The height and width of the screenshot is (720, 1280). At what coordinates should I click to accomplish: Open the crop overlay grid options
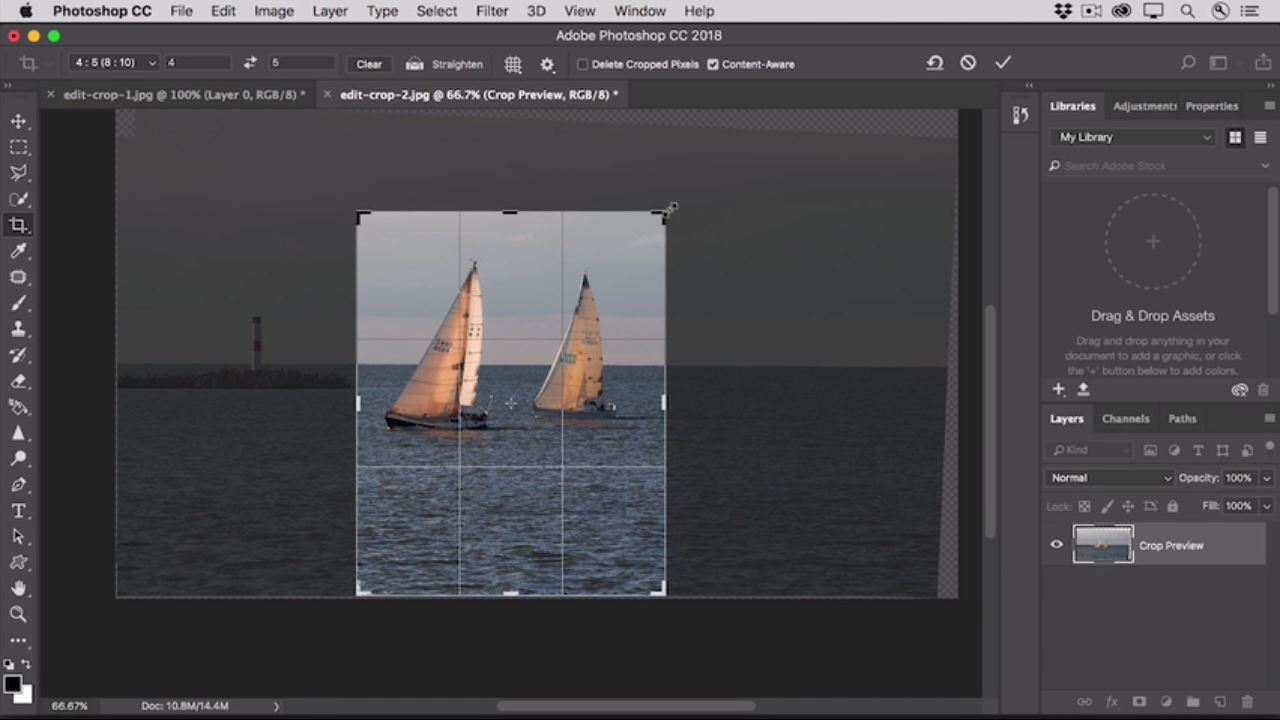coord(513,64)
